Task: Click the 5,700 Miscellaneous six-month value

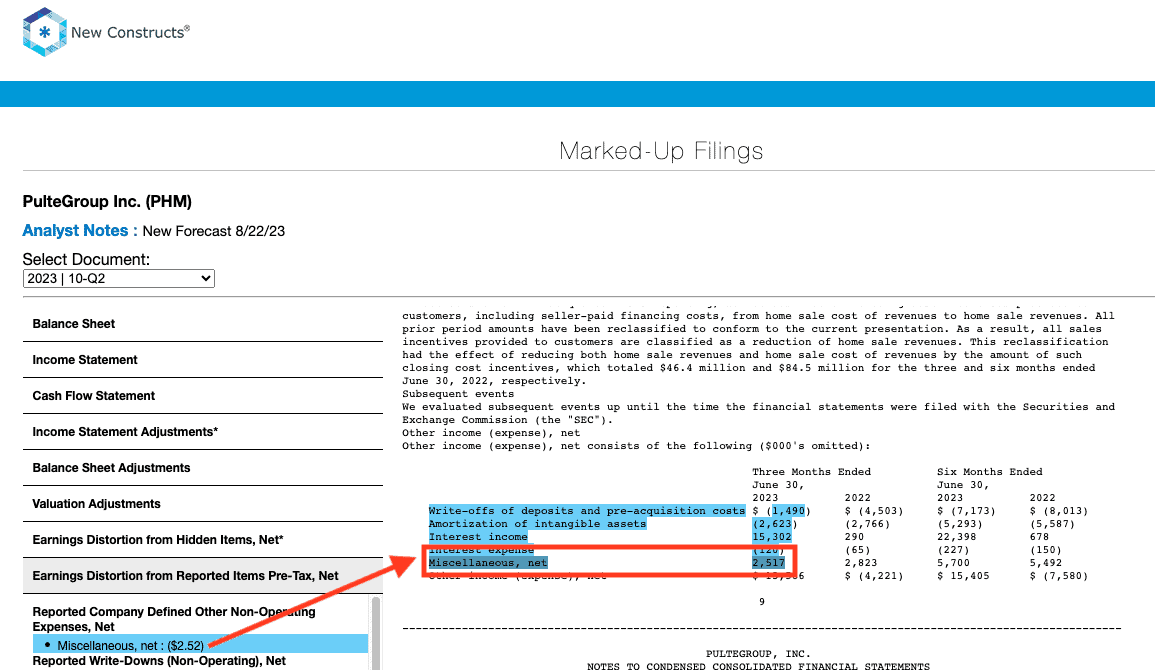Action: 953,563
